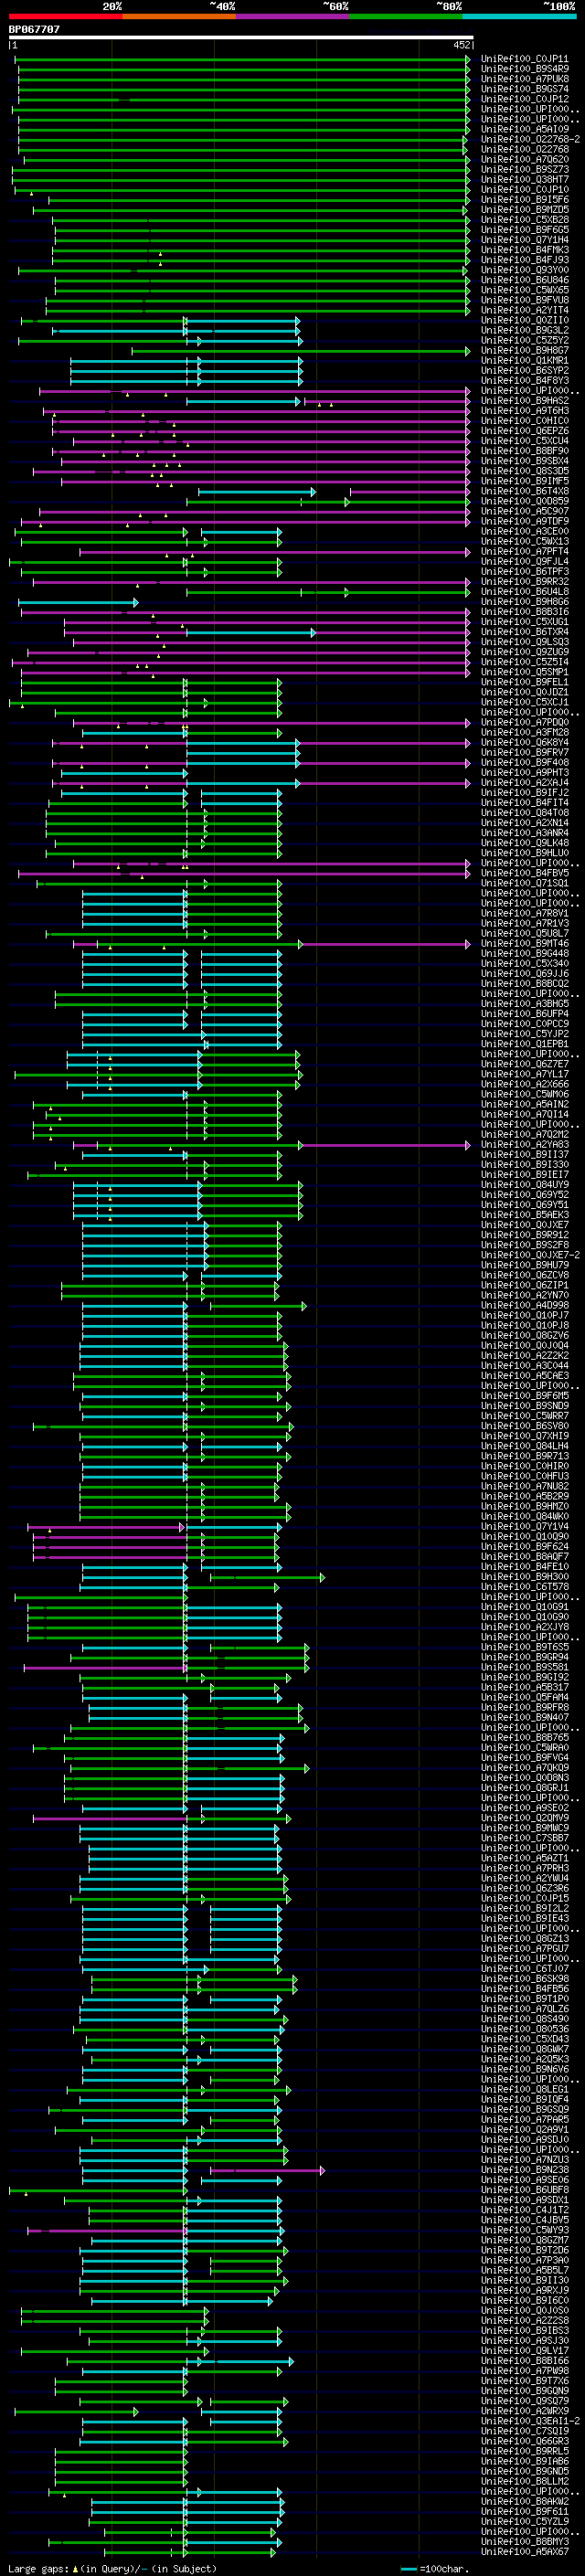Screen dimensions: 585x2576
Task: Click the orange ~40% identity color swatch
Action: (179, 16)
